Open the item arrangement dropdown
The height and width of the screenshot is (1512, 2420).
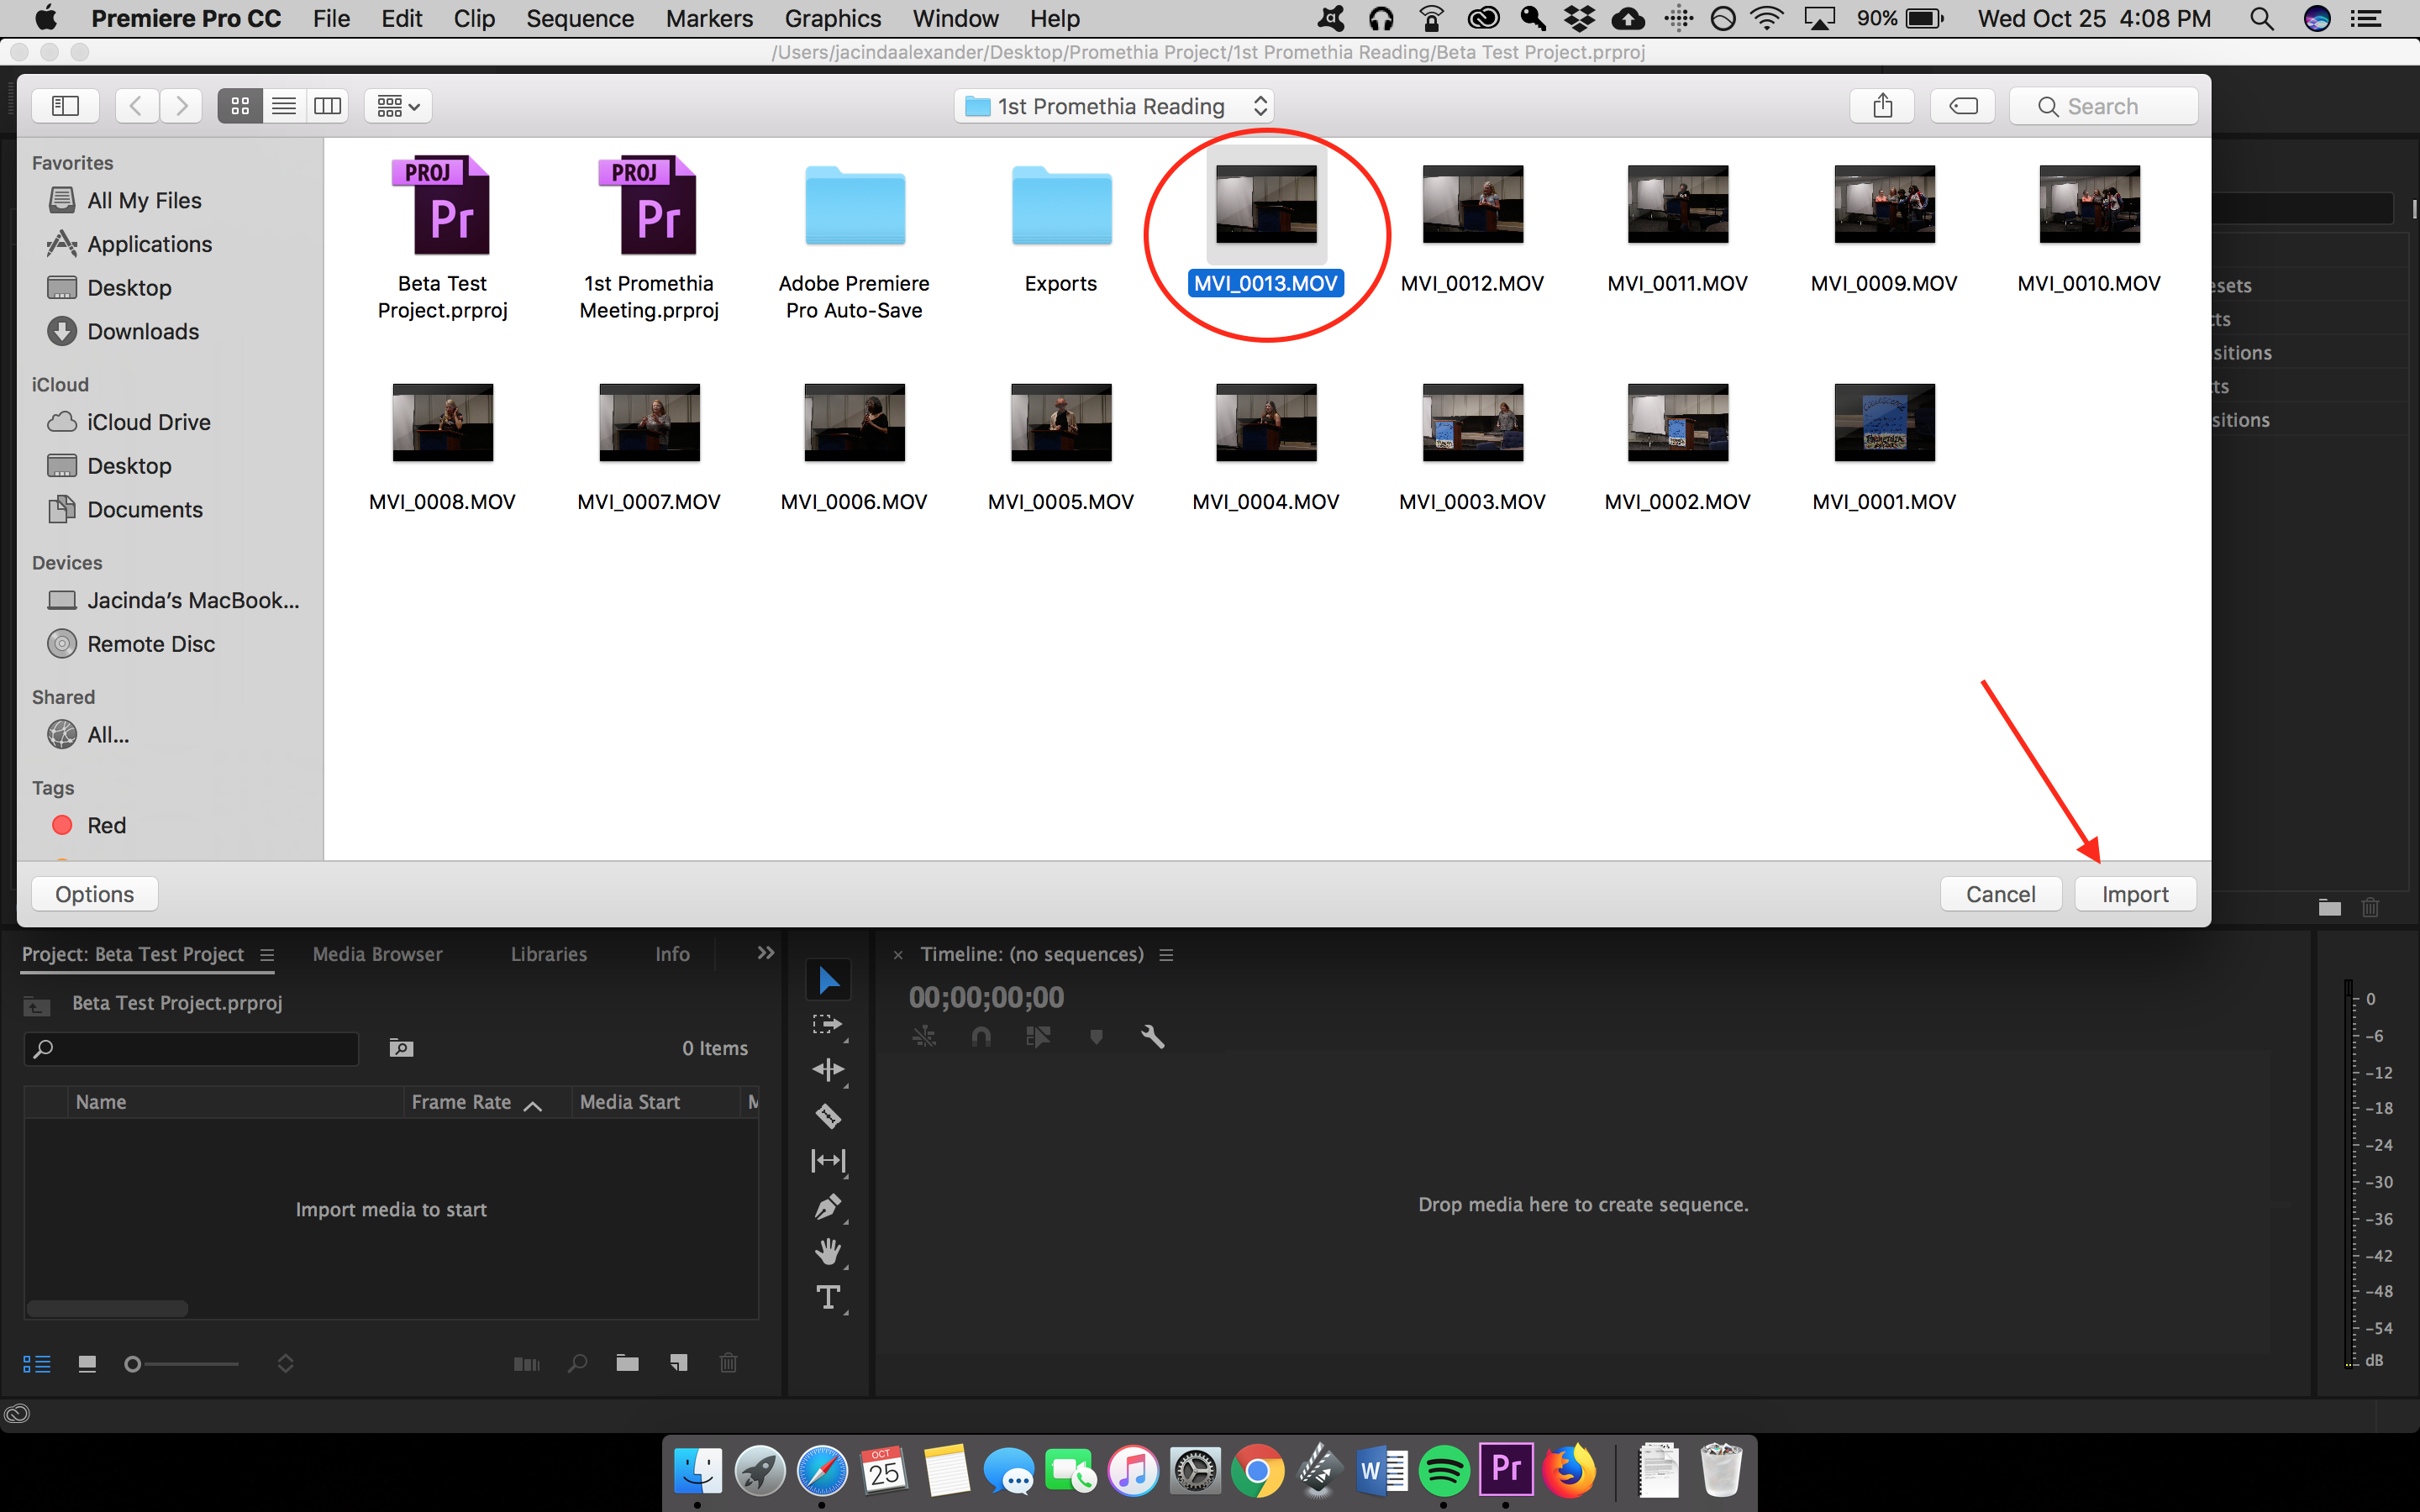click(398, 105)
